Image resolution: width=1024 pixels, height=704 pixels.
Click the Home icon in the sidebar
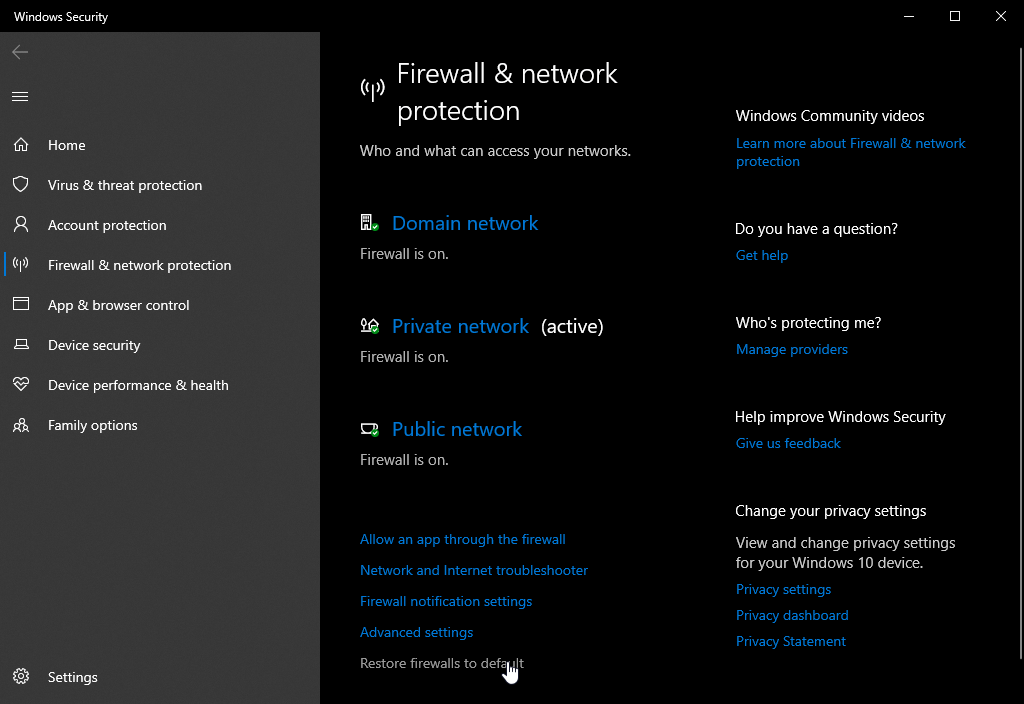21,145
